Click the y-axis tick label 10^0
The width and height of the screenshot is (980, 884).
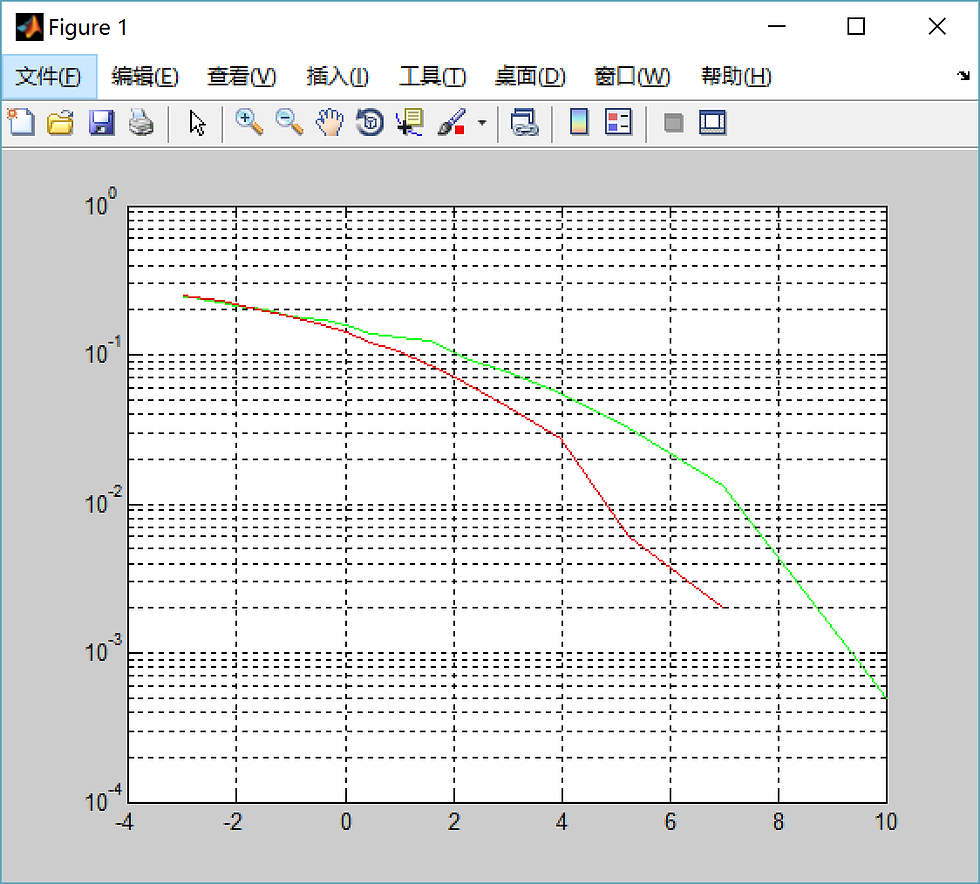[x=101, y=202]
